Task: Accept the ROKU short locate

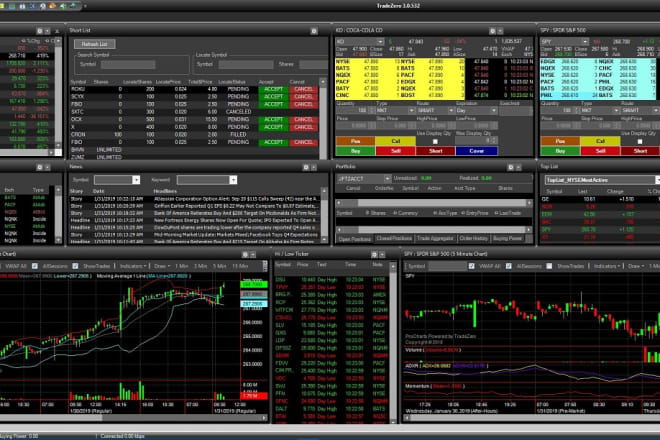Action: (274, 89)
